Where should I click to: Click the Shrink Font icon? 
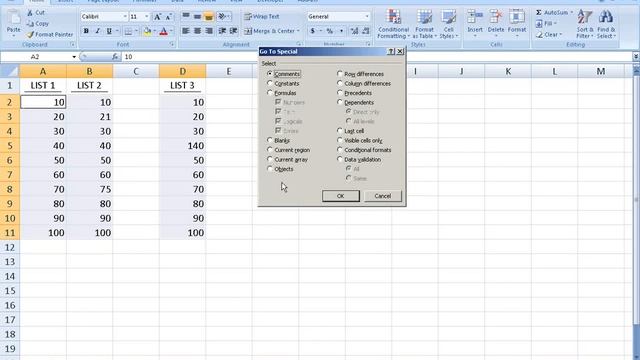click(x=168, y=17)
